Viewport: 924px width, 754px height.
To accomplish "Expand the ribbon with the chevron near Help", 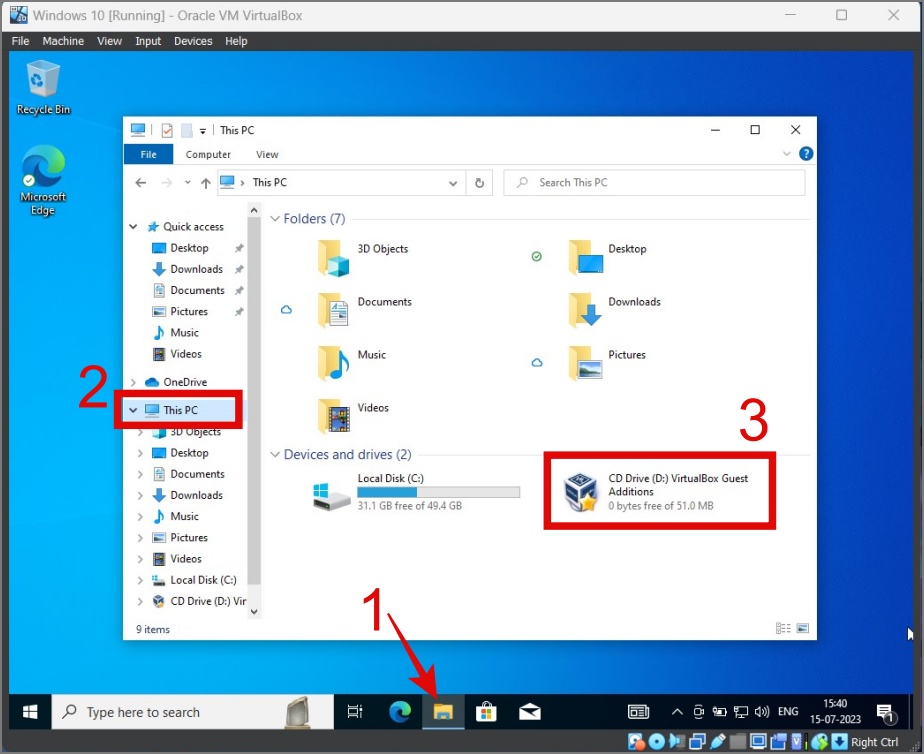I will [x=788, y=154].
